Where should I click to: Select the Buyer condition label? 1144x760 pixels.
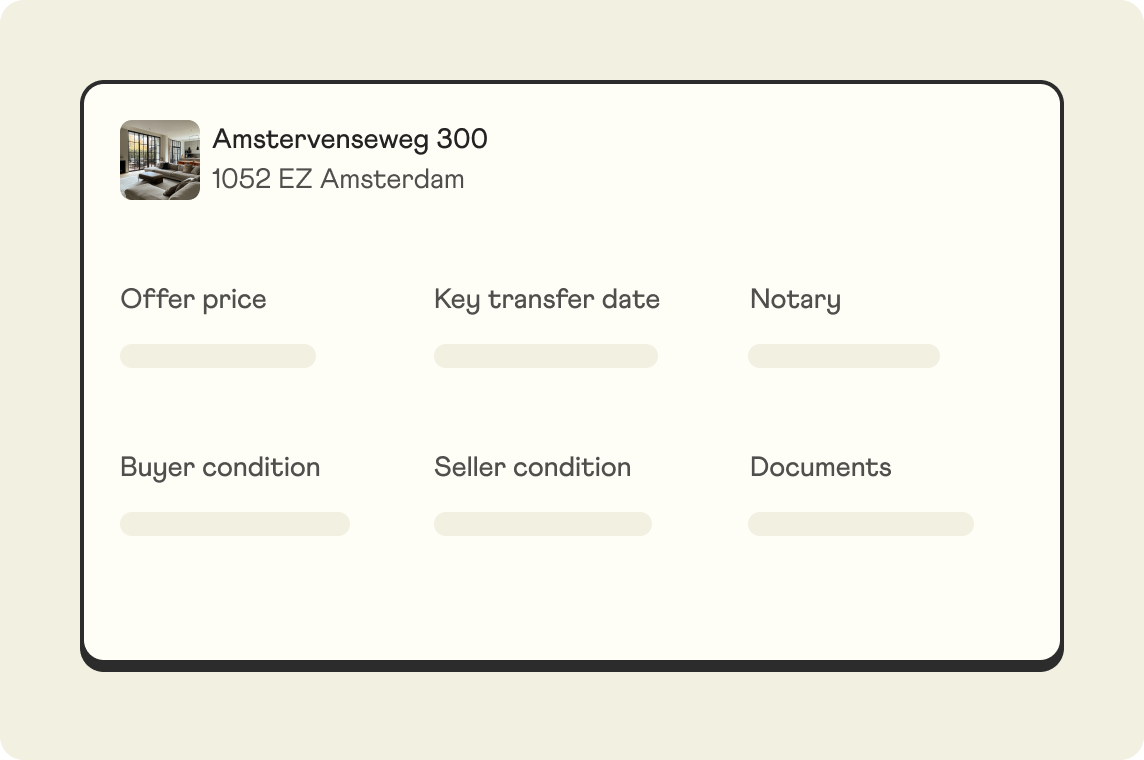220,467
